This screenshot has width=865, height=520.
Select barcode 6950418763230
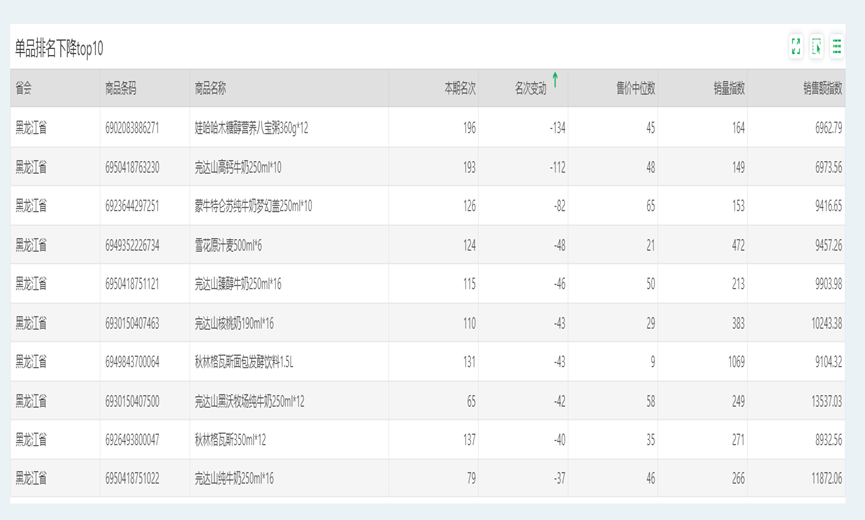coord(132,167)
